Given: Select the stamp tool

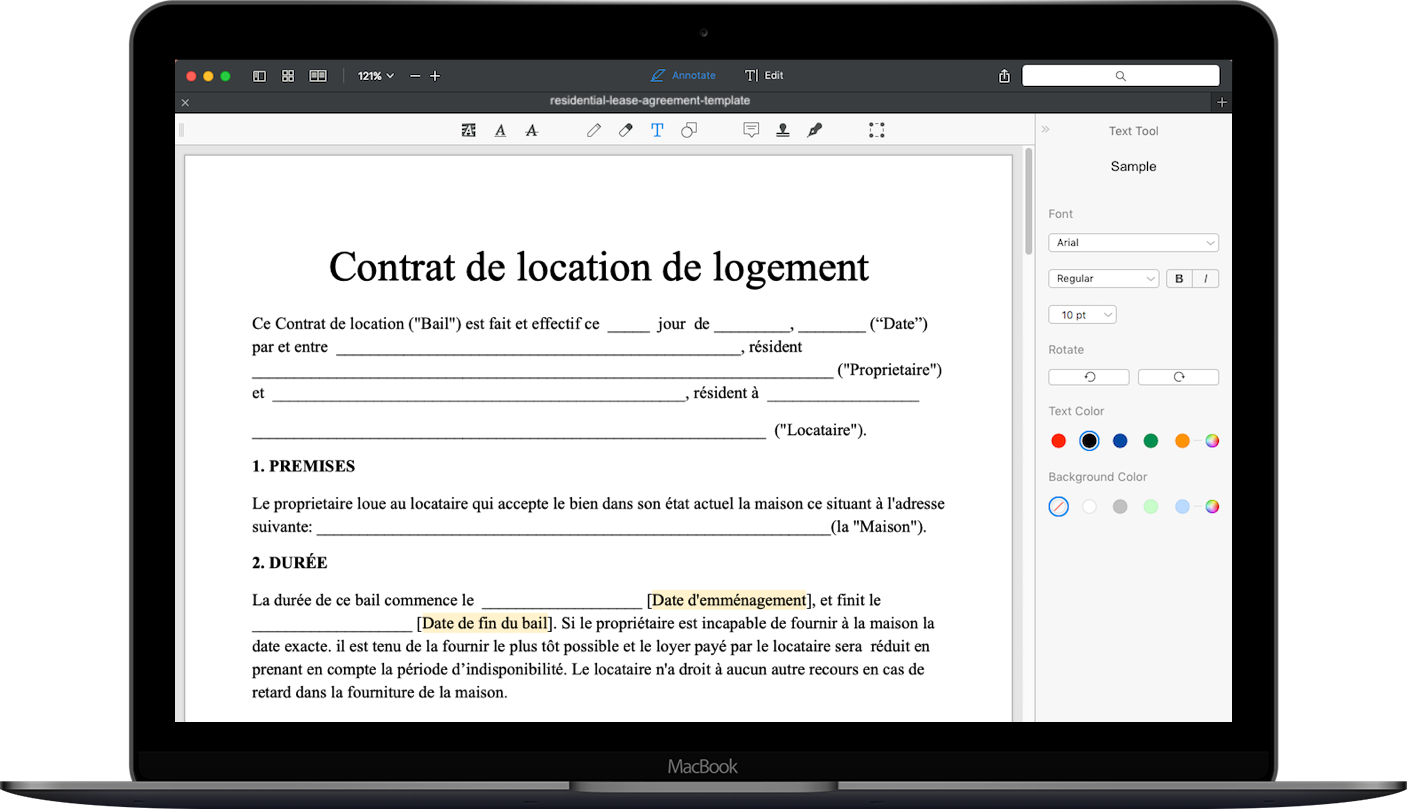Looking at the screenshot, I should [783, 130].
